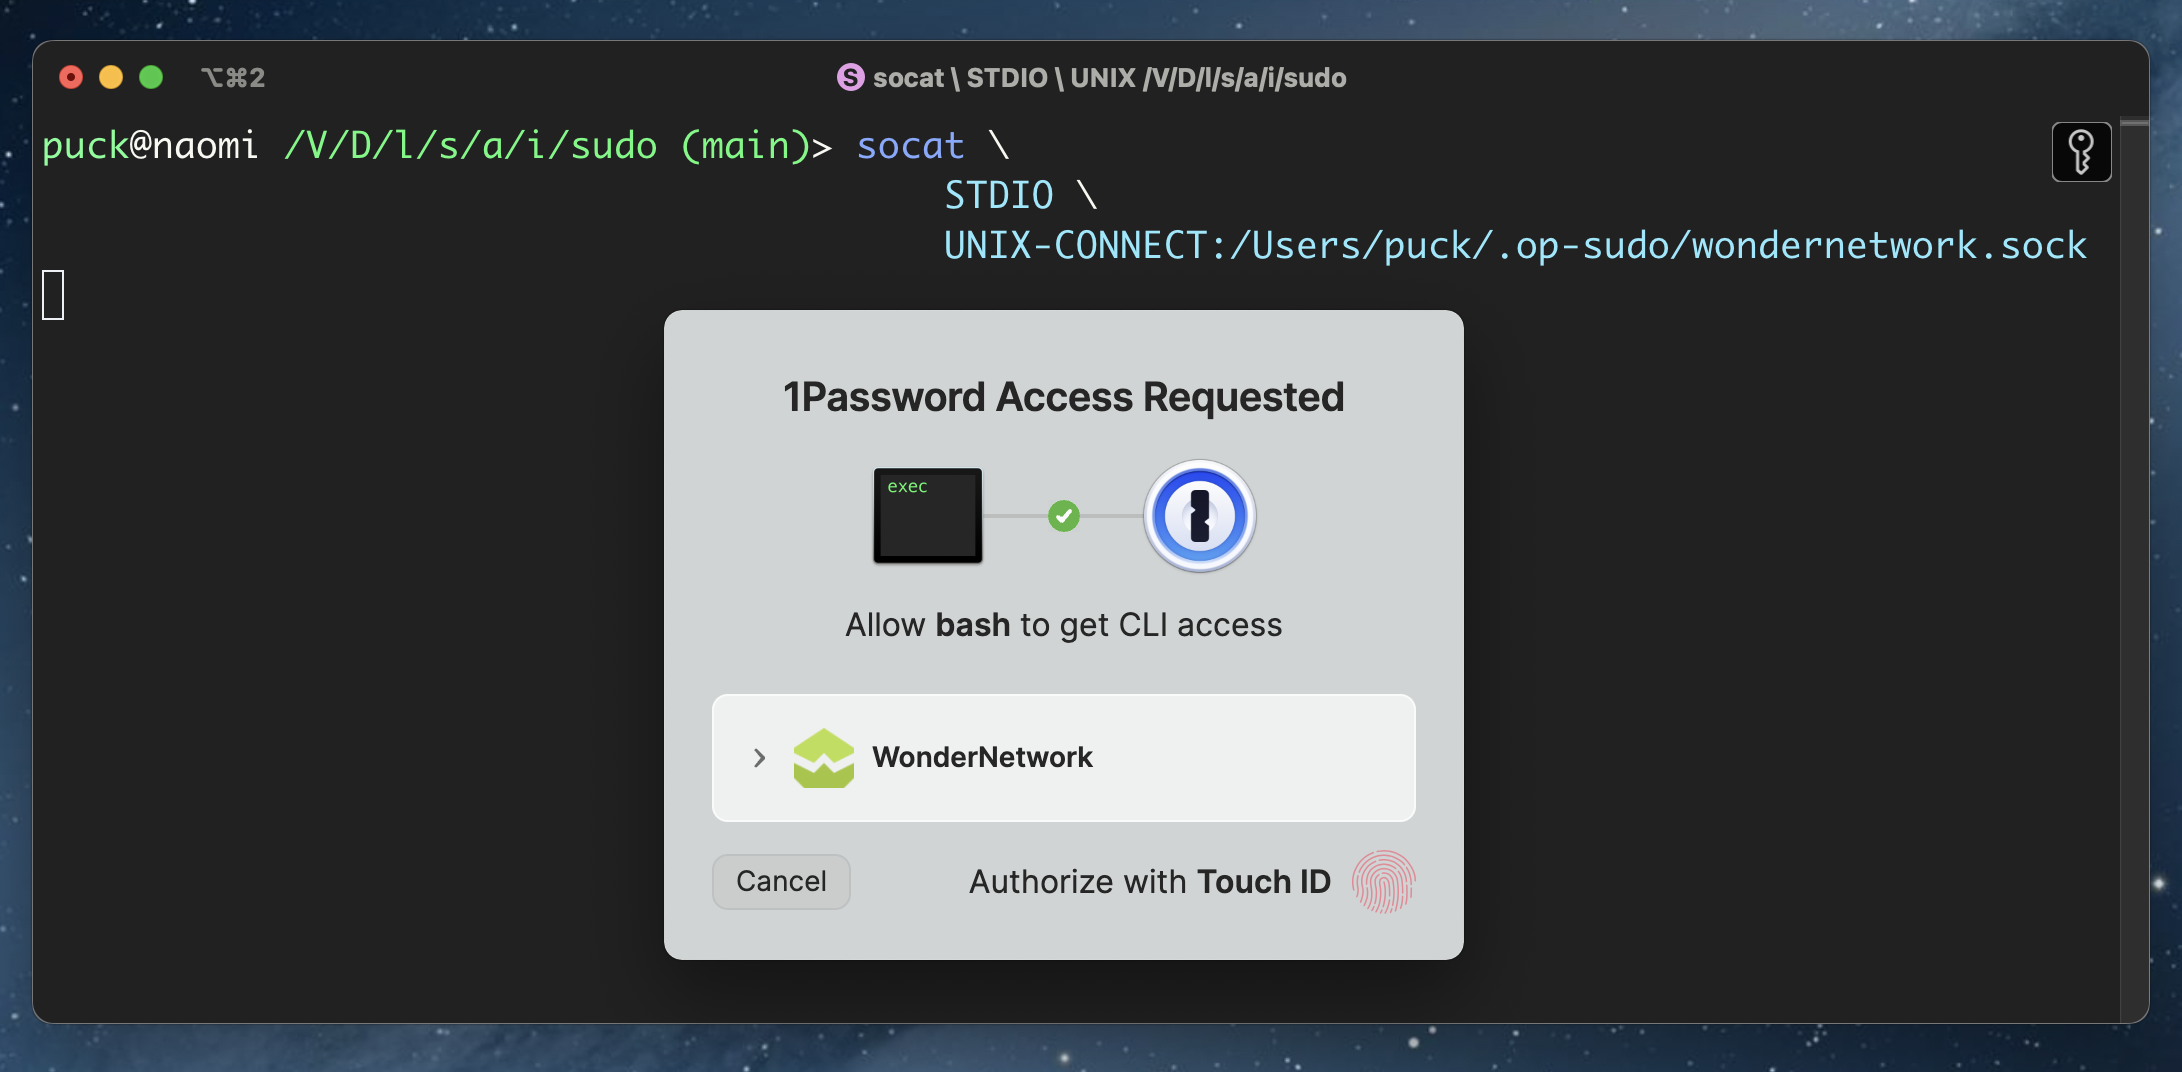Click the key icon in terminal corner
Image resolution: width=2182 pixels, height=1072 pixels.
[x=2081, y=152]
